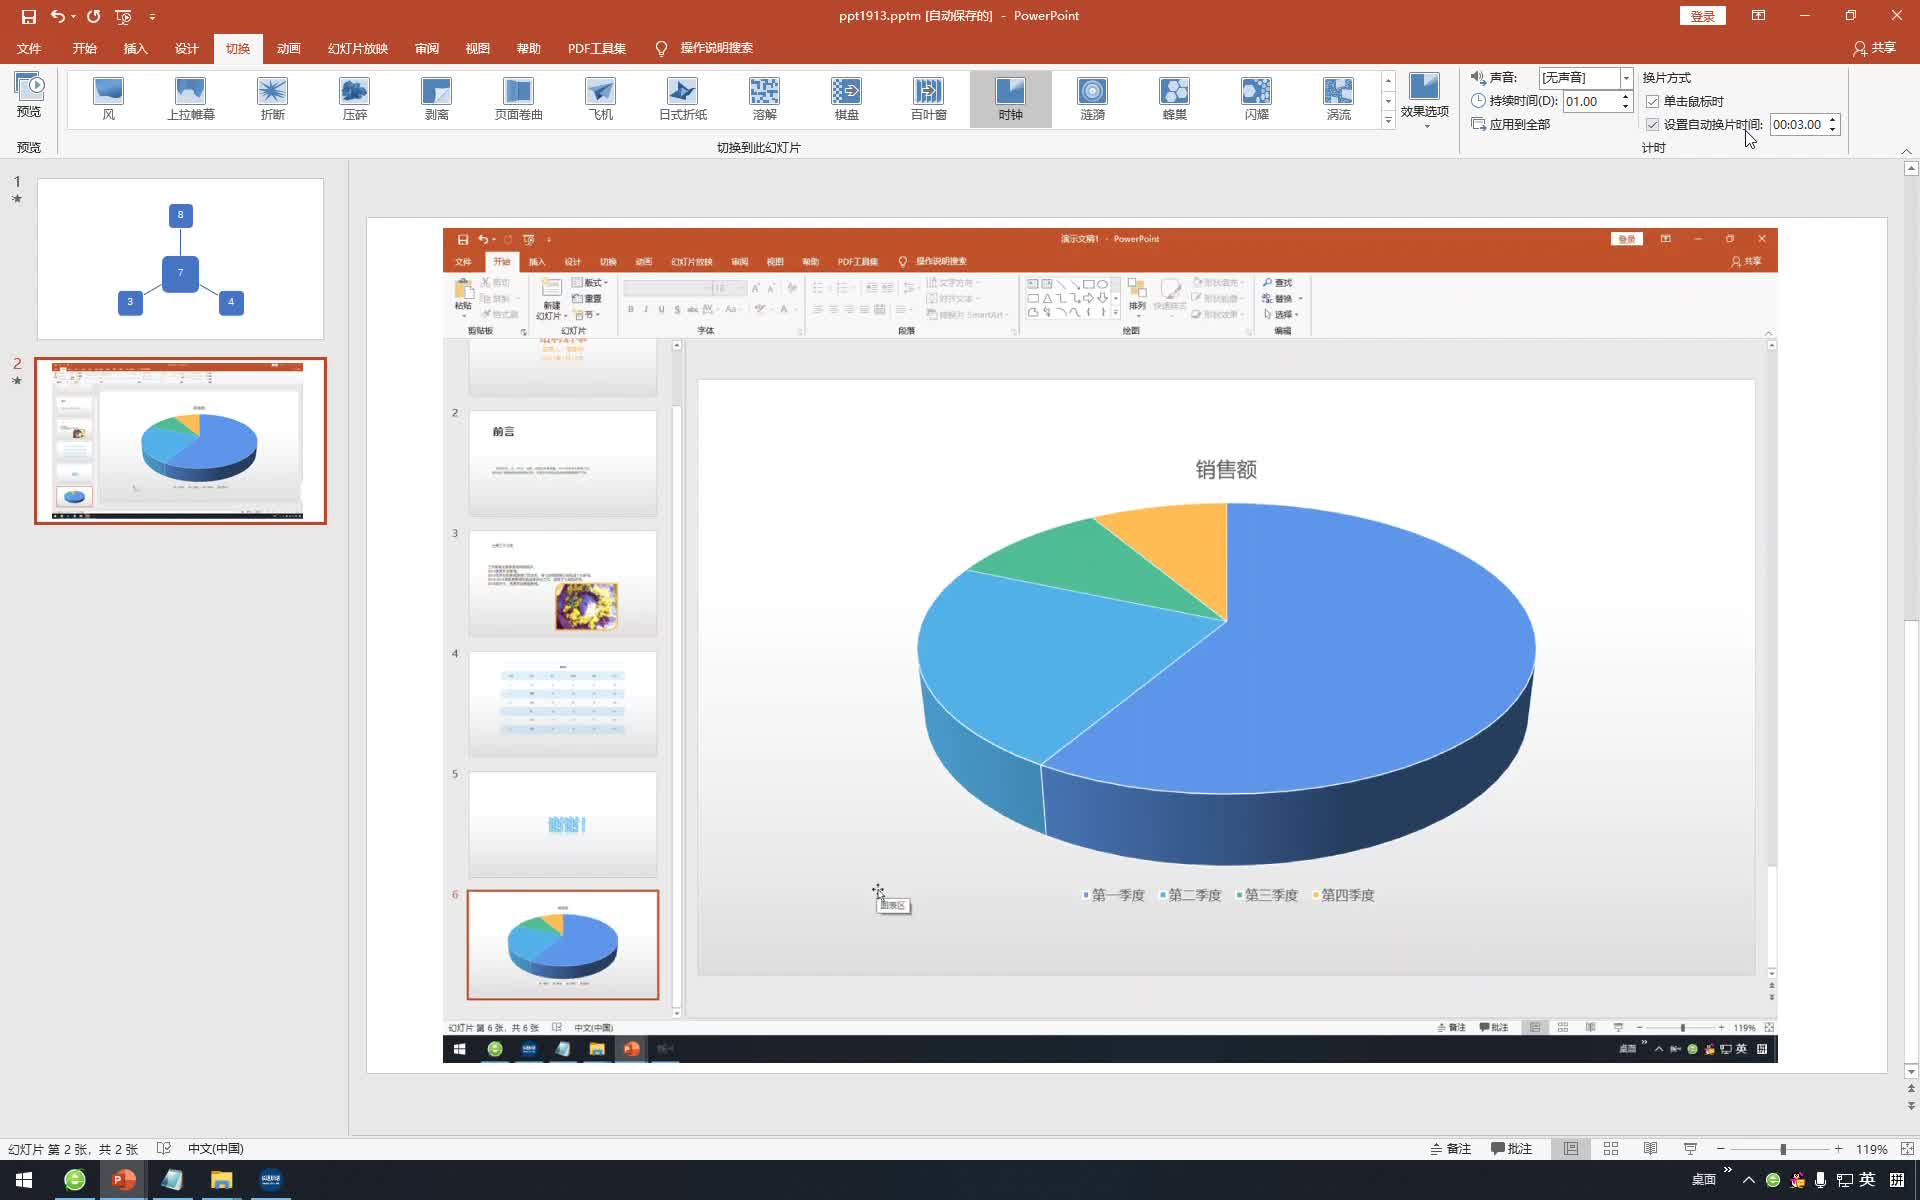Open the undo history dropdown arrow

[73, 16]
